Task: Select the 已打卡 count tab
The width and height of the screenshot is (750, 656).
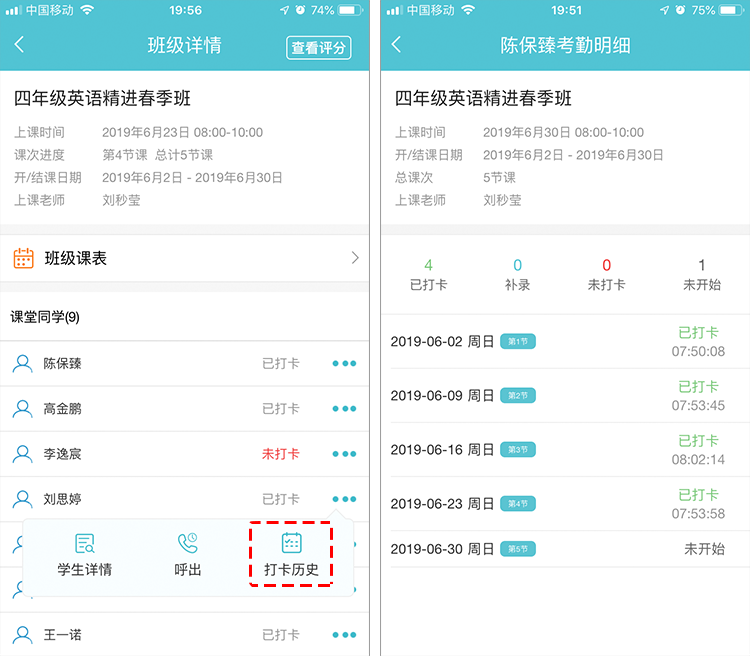Action: [x=428, y=275]
